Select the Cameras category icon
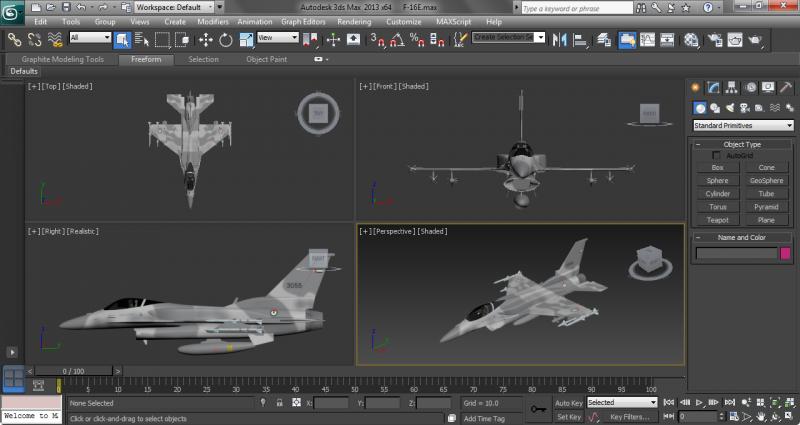Viewport: 800px width, 425px height. coord(745,108)
